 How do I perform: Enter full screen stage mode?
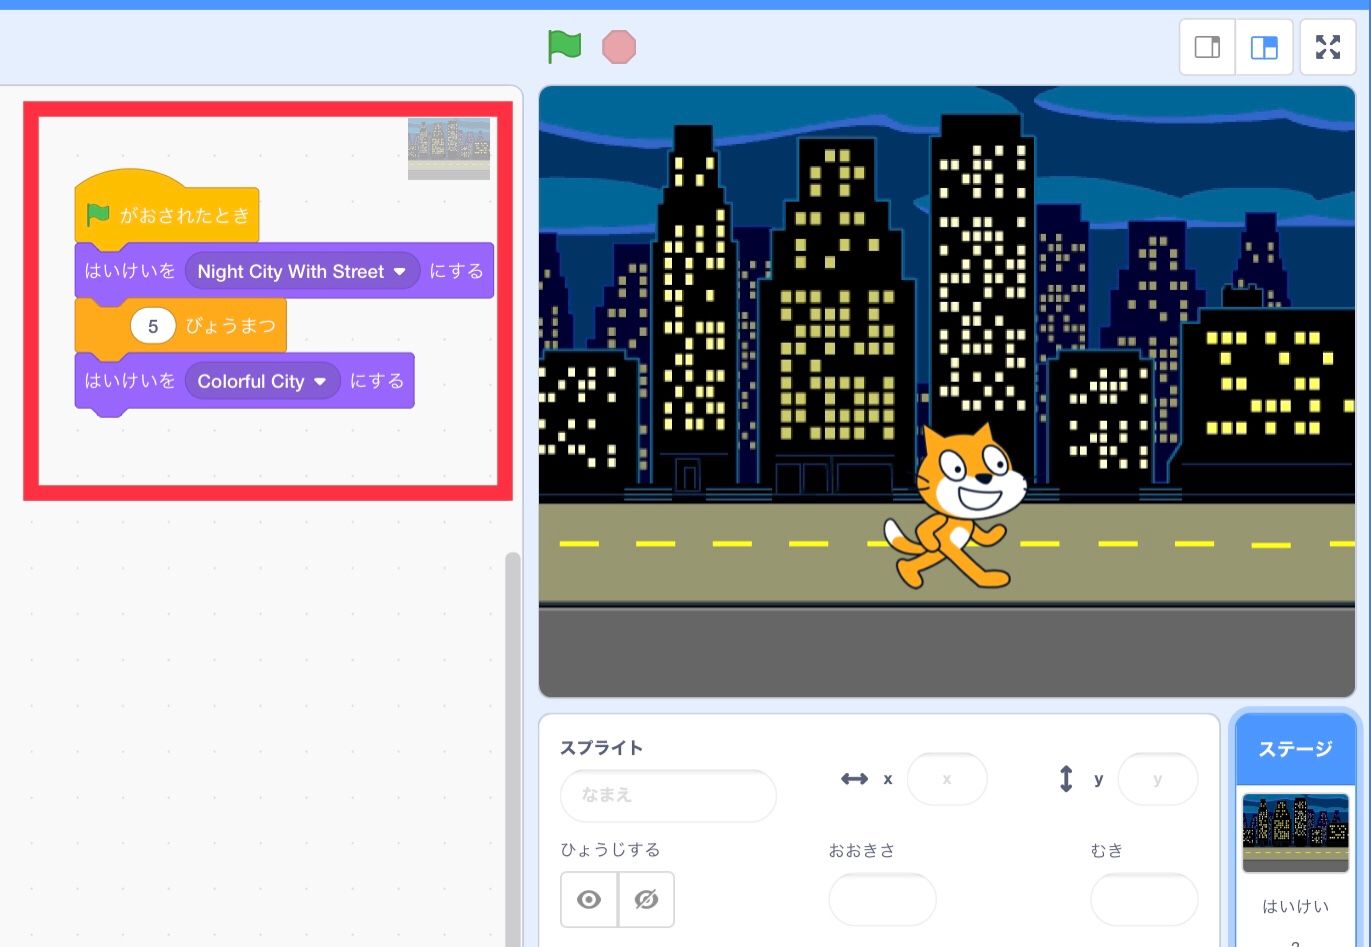[x=1327, y=47]
